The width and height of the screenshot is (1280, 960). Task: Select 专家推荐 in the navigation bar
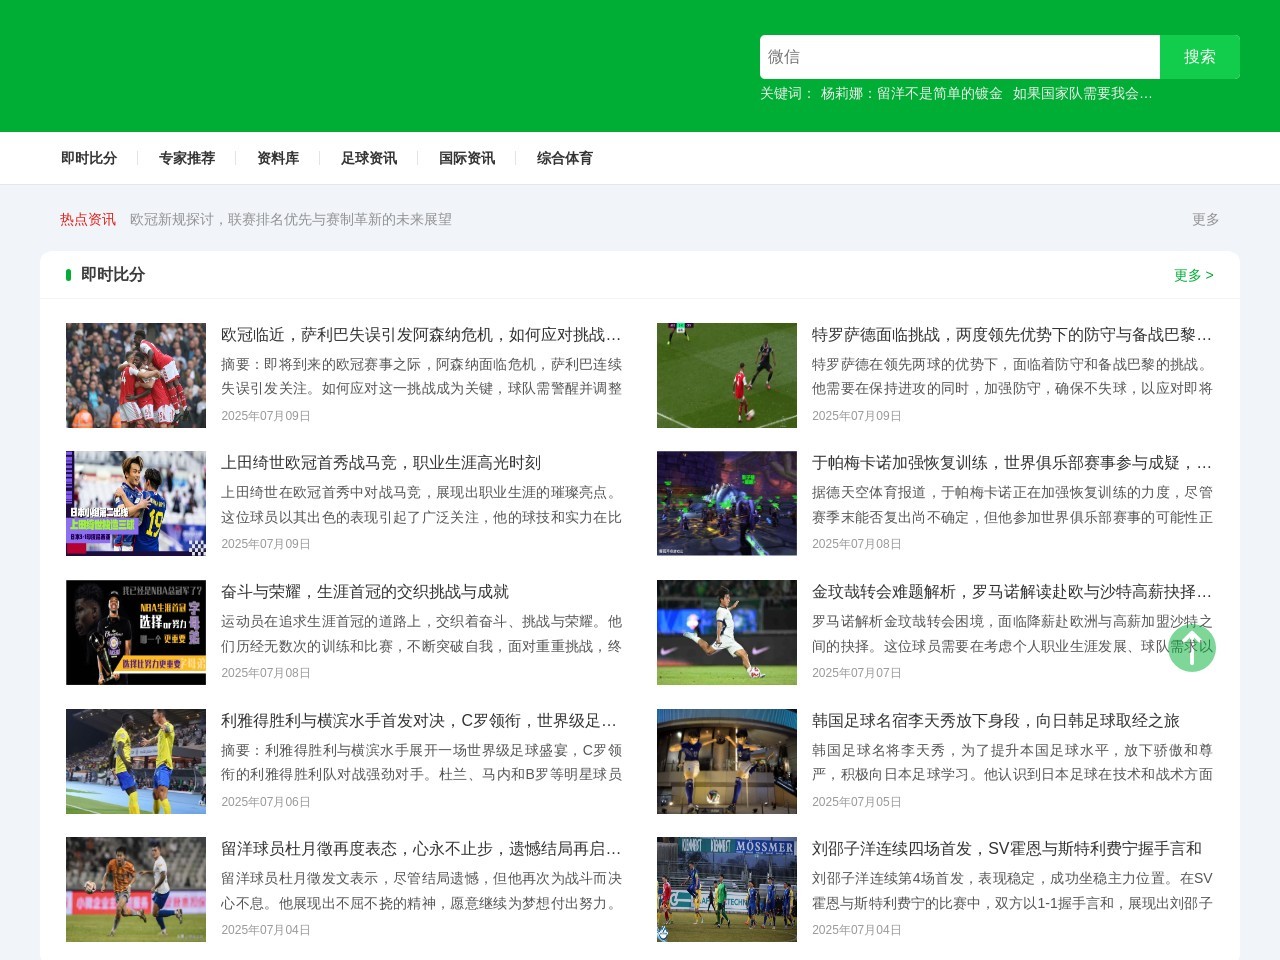click(x=187, y=158)
